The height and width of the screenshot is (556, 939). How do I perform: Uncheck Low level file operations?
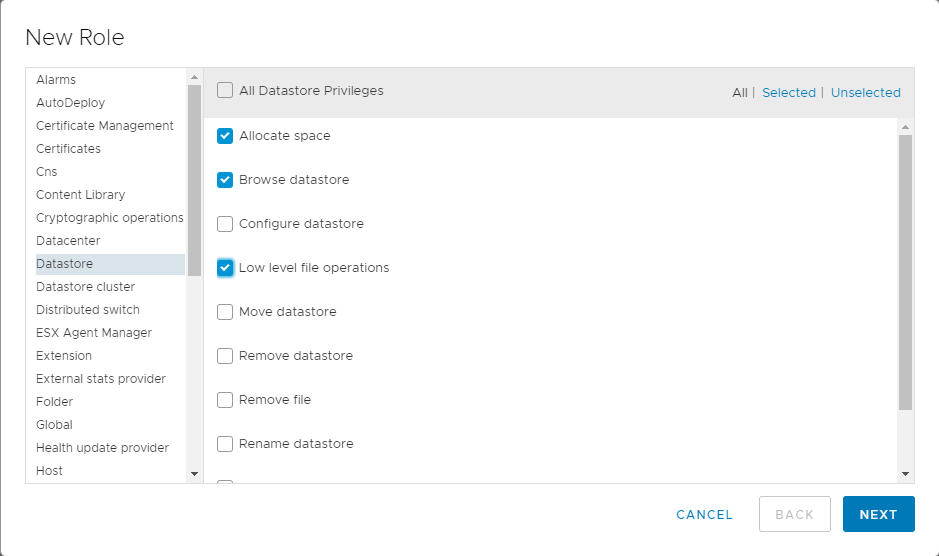[225, 268]
